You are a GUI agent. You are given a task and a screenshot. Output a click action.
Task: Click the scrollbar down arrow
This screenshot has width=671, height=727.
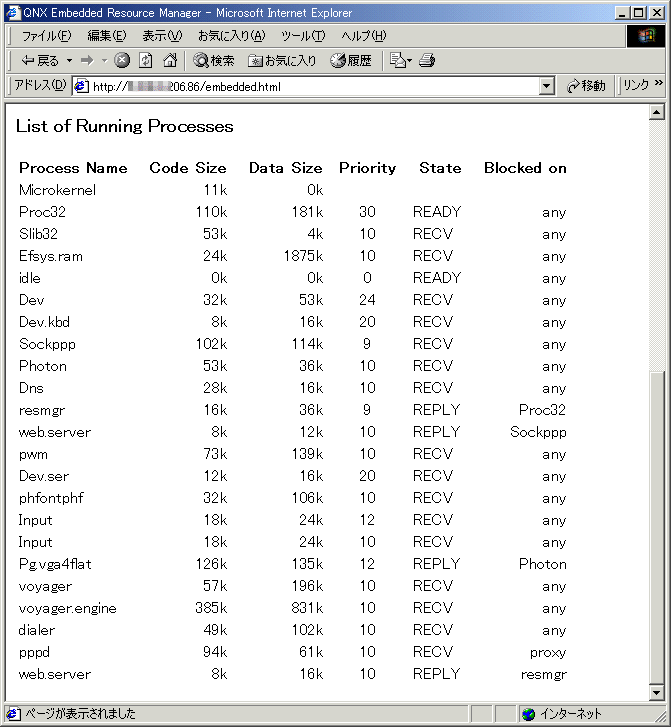point(657,693)
